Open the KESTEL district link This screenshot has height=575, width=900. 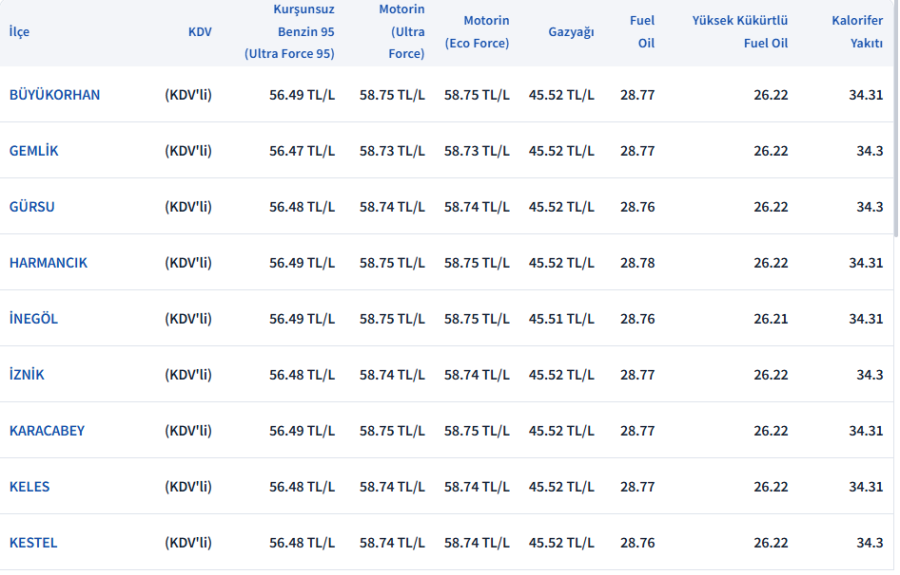coord(33,543)
